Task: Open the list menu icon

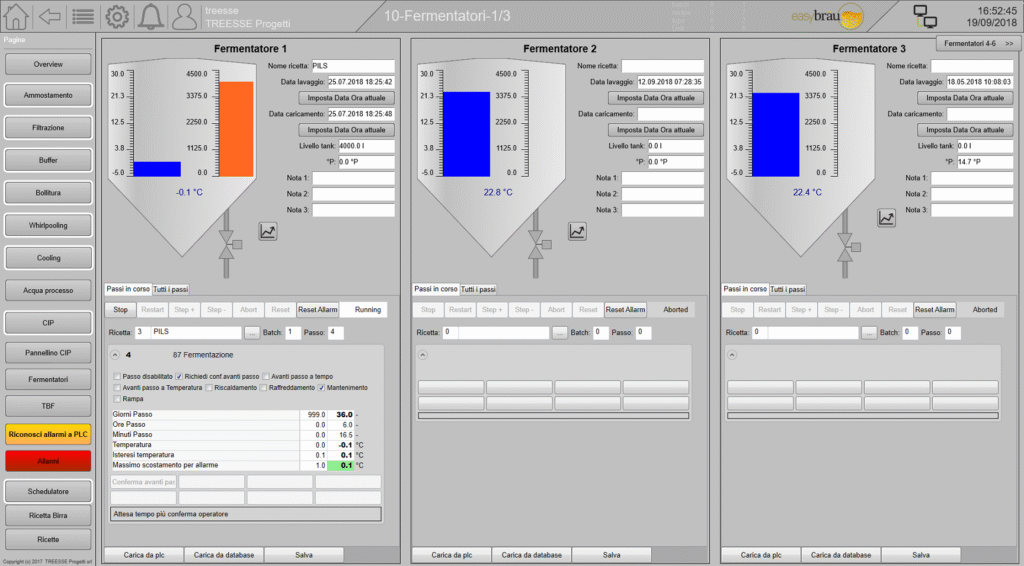Action: pyautogui.click(x=84, y=16)
